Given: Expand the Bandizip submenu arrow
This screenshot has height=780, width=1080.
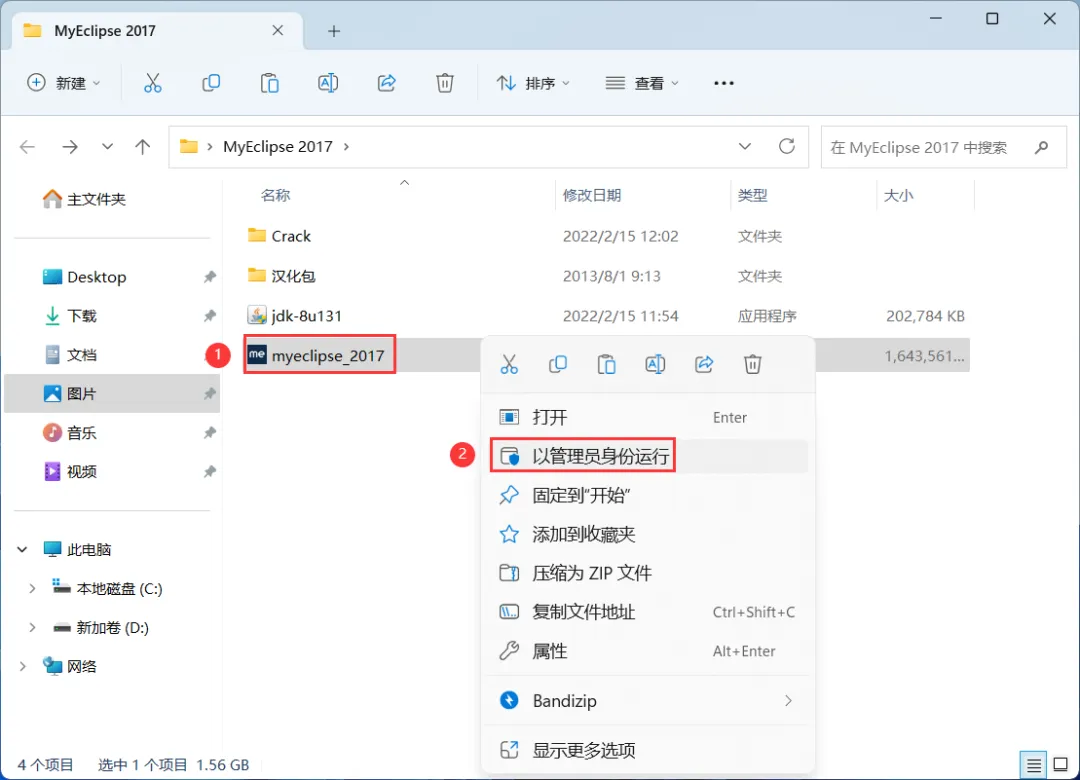Looking at the screenshot, I should point(789,701).
